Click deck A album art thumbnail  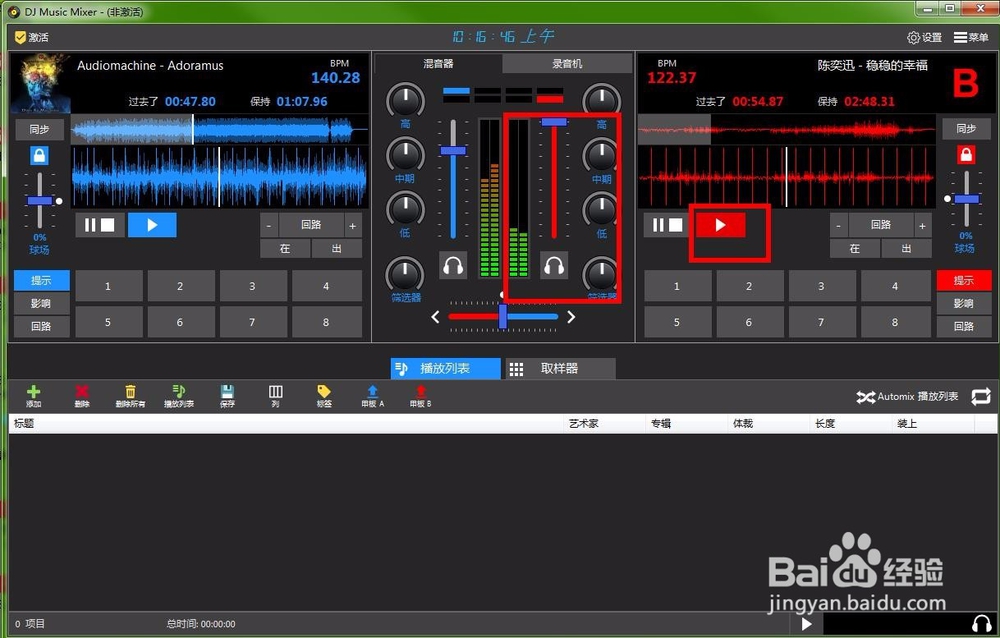tap(40, 84)
